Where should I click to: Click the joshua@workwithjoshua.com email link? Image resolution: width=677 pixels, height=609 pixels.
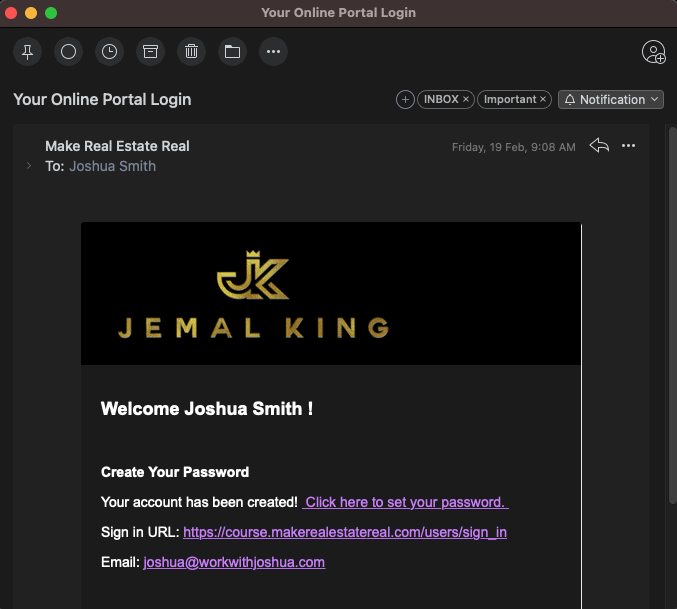click(x=234, y=562)
